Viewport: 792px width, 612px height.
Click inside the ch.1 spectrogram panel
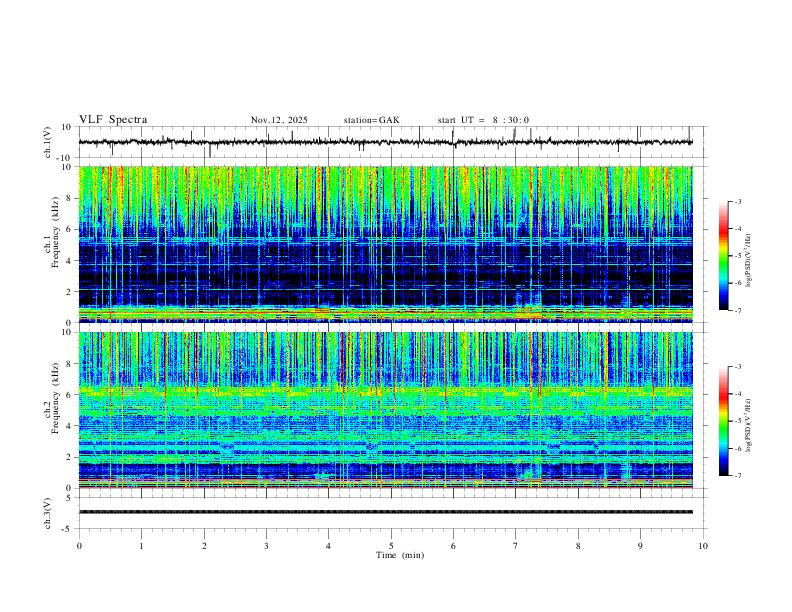[385, 244]
